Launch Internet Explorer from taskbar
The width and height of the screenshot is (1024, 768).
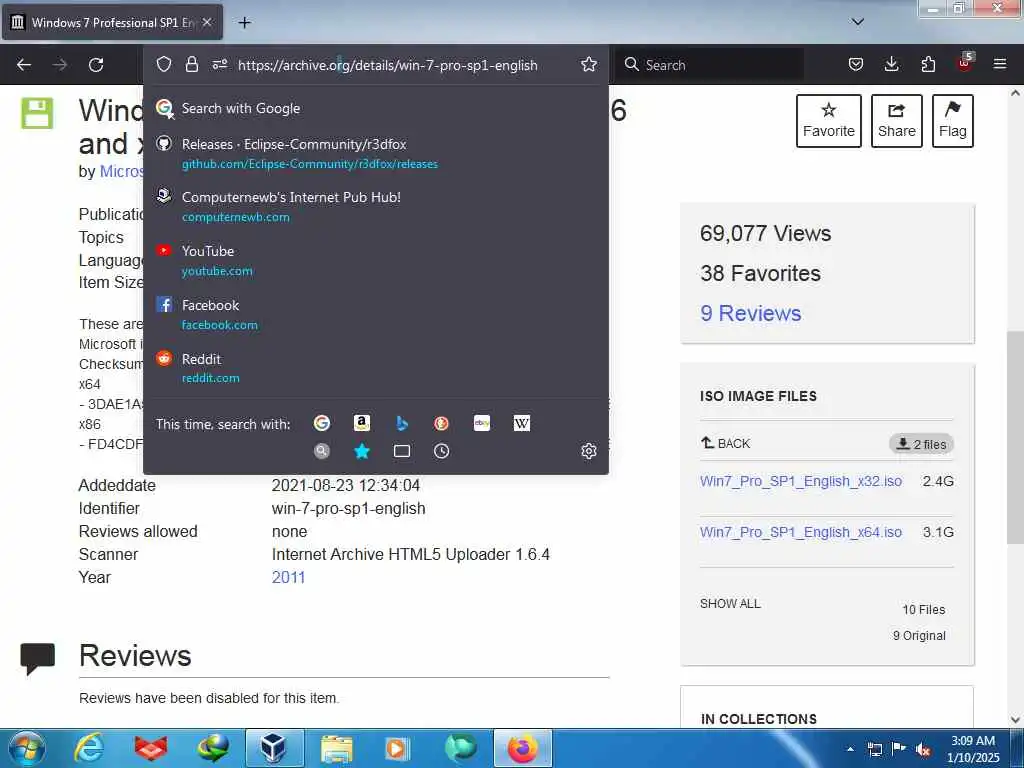coord(89,748)
